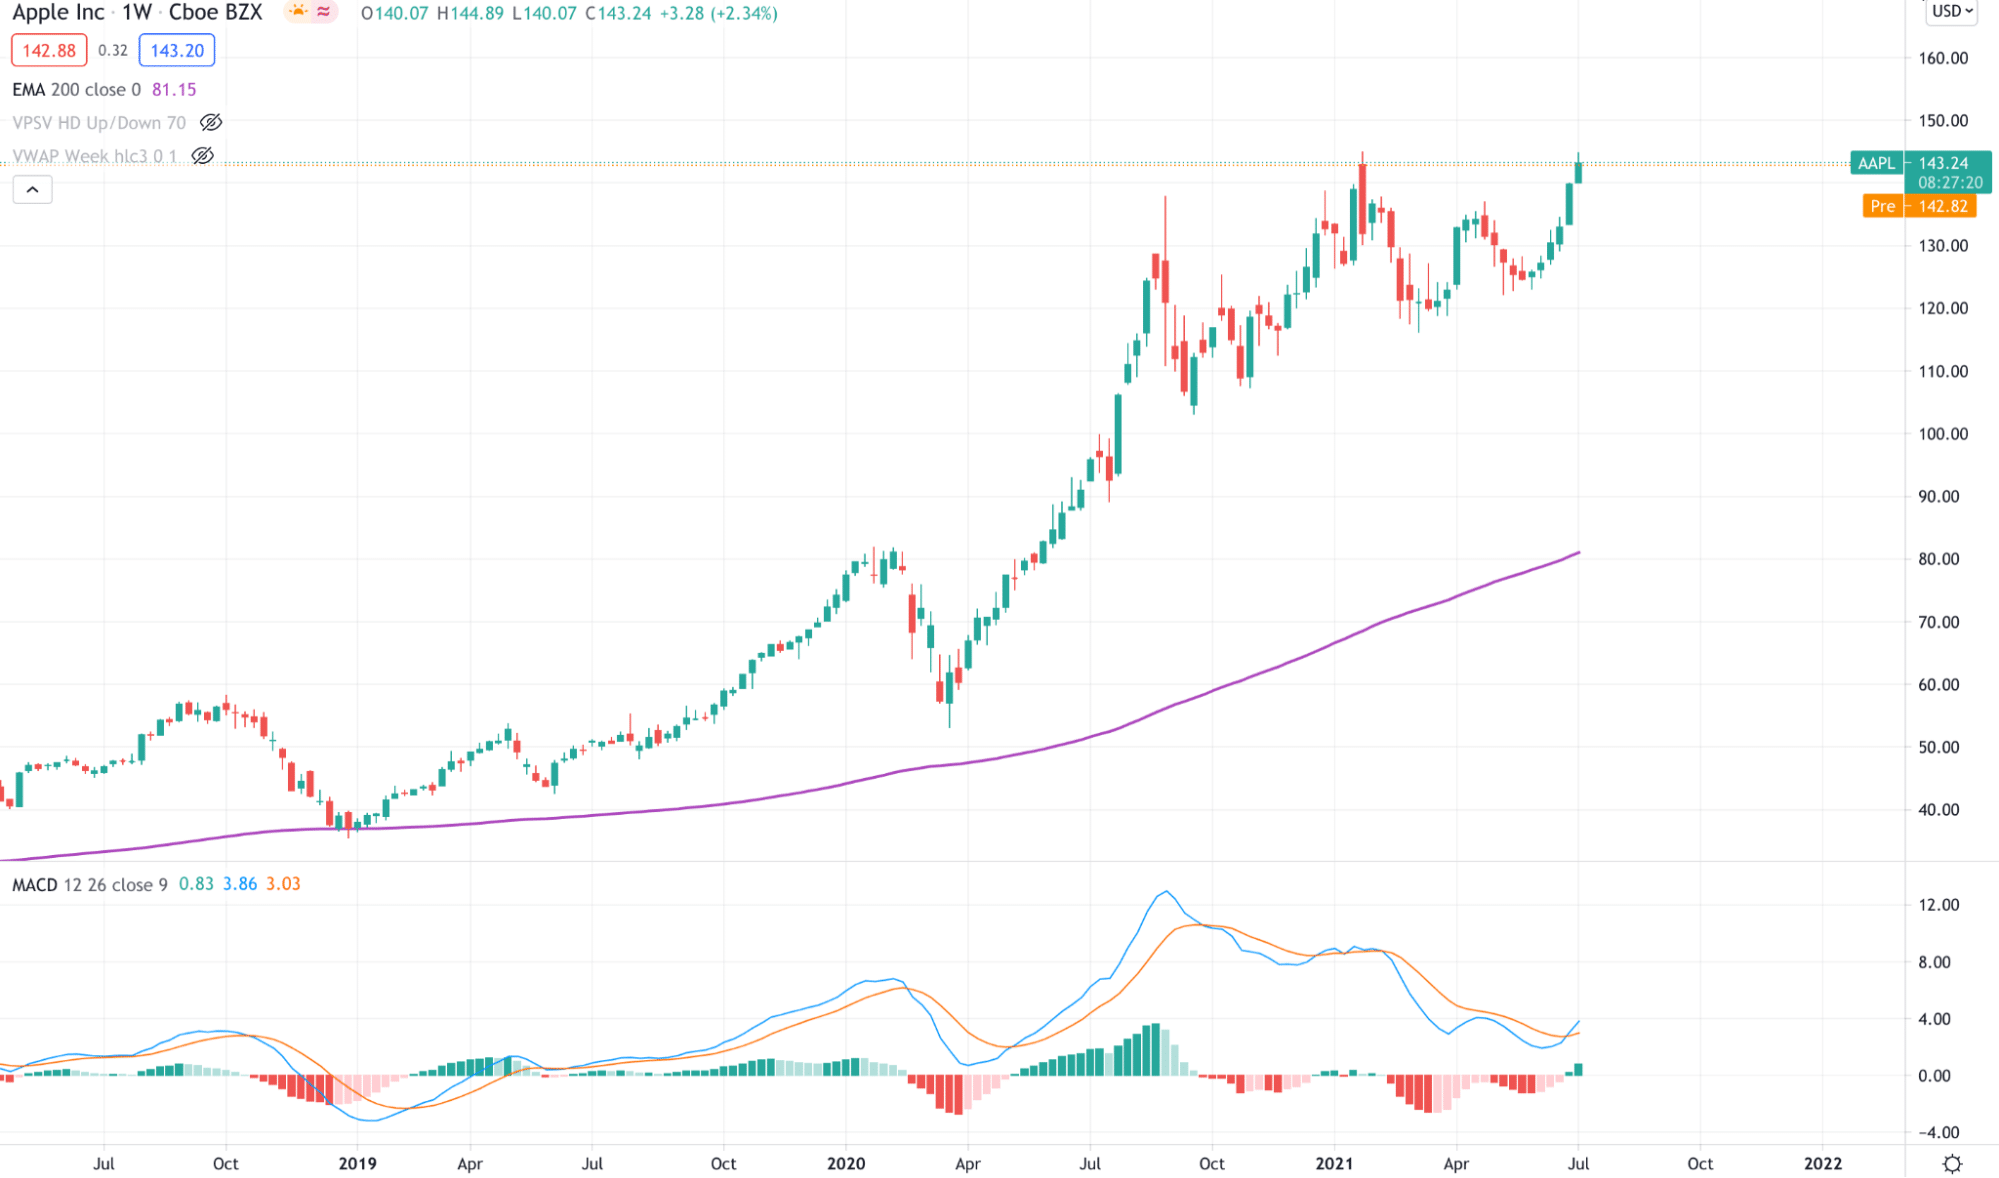
Task: Click the 40.00 price axis label
Action: [1939, 810]
